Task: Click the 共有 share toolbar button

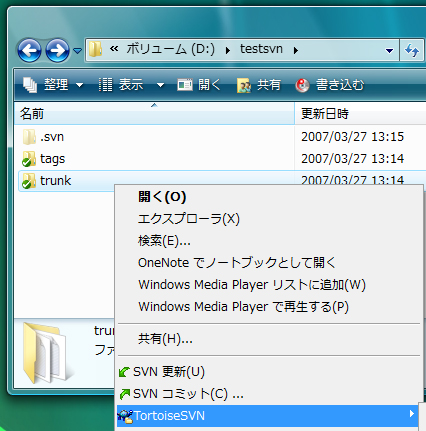Action: [x=259, y=85]
